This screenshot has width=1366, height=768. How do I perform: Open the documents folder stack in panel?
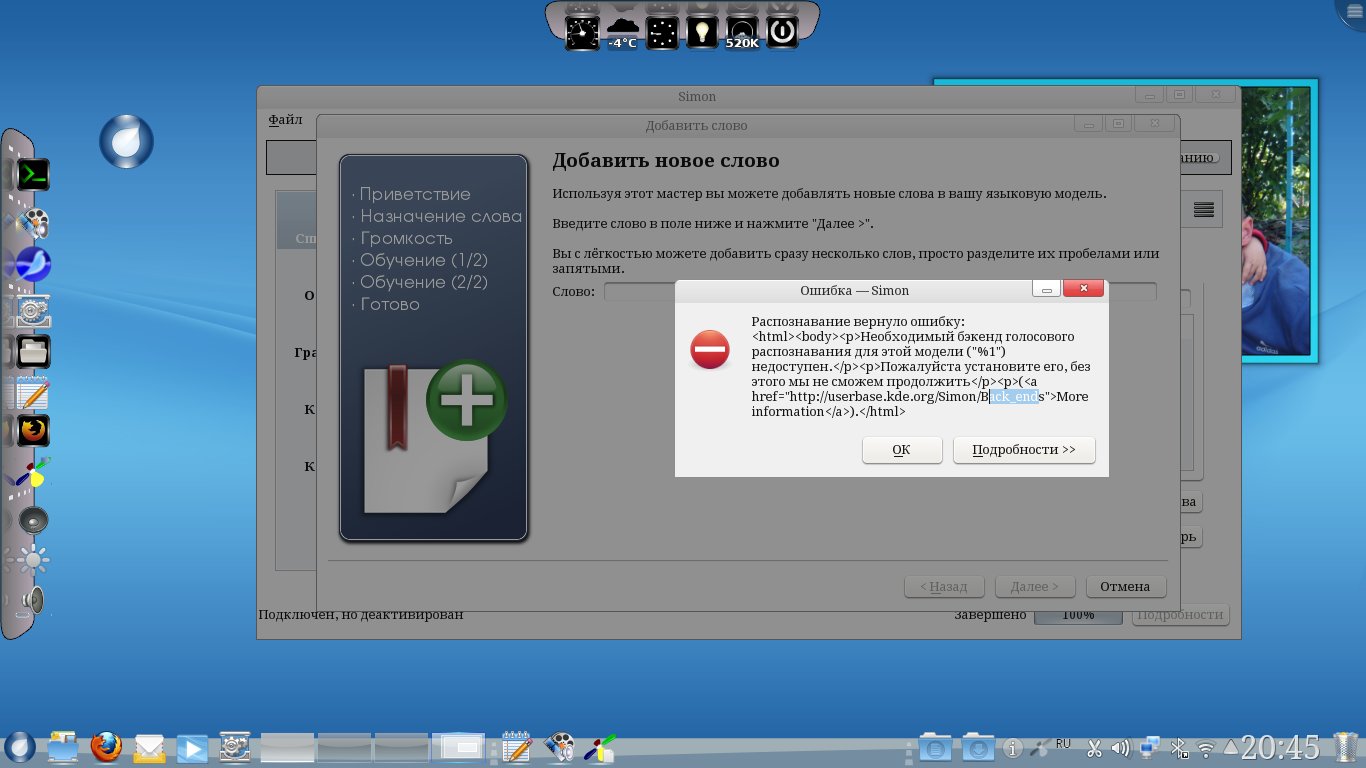(x=935, y=747)
